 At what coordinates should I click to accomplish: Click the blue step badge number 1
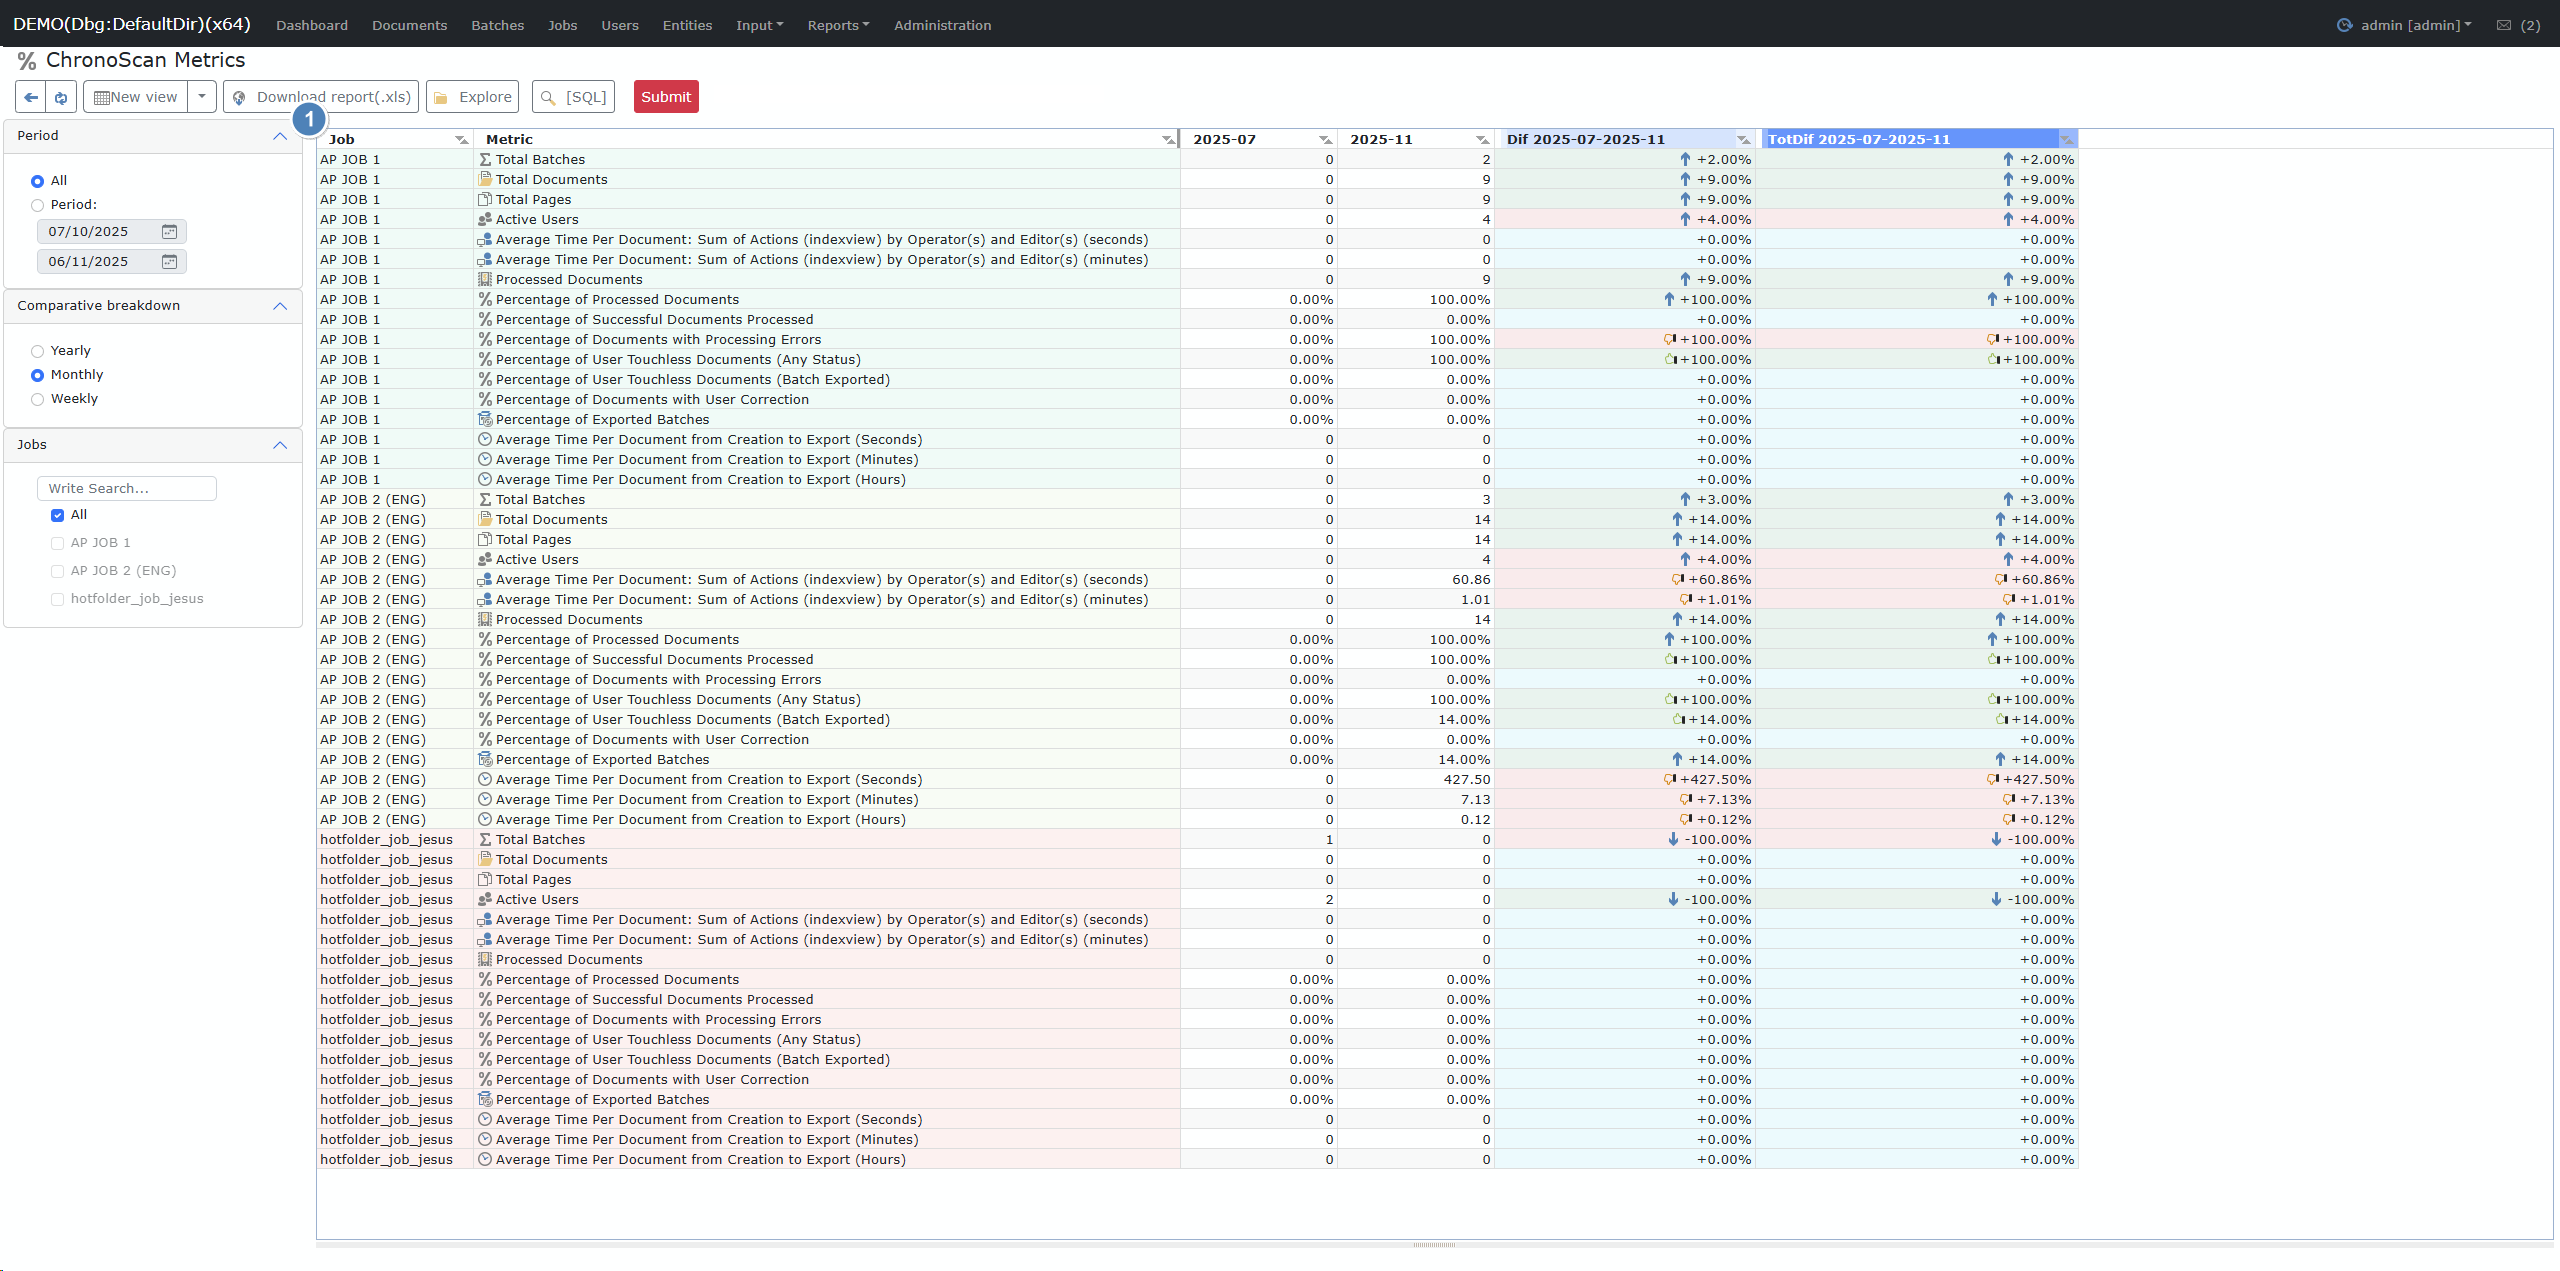tap(309, 120)
